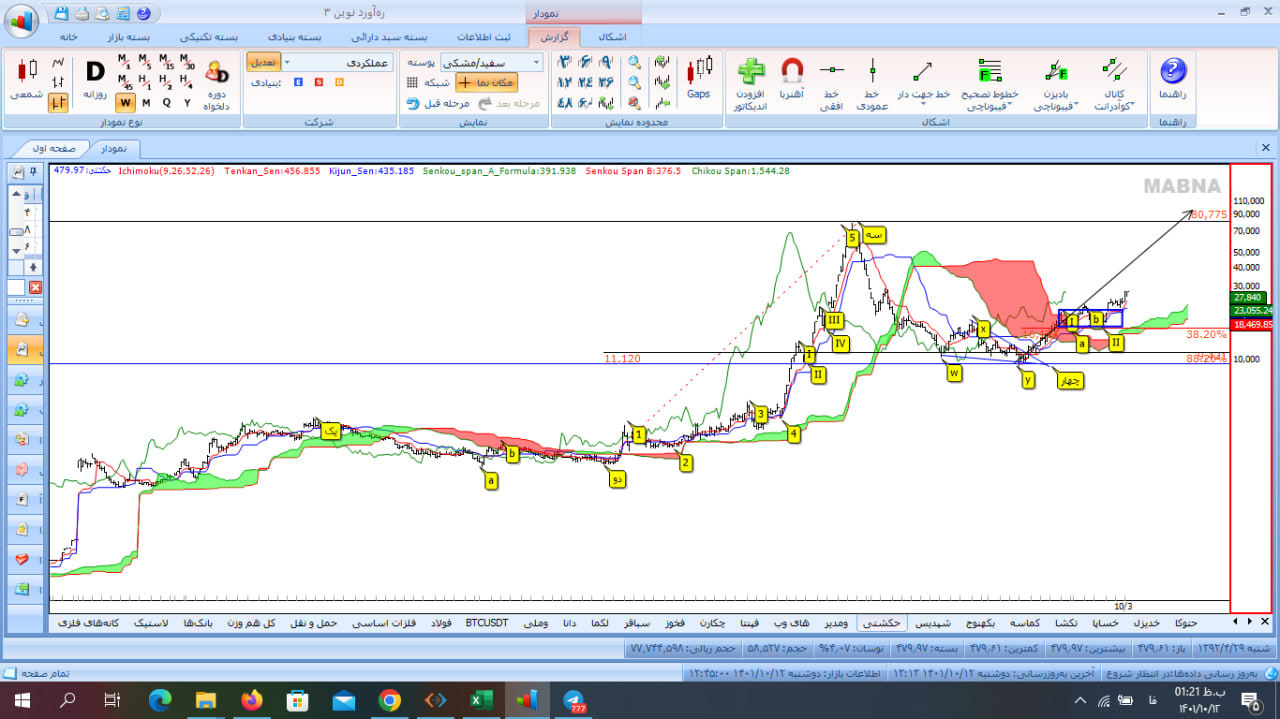This screenshot has height=719, width=1280.
Task: Toggle the weekly W timeframe button
Action: tap(125, 102)
